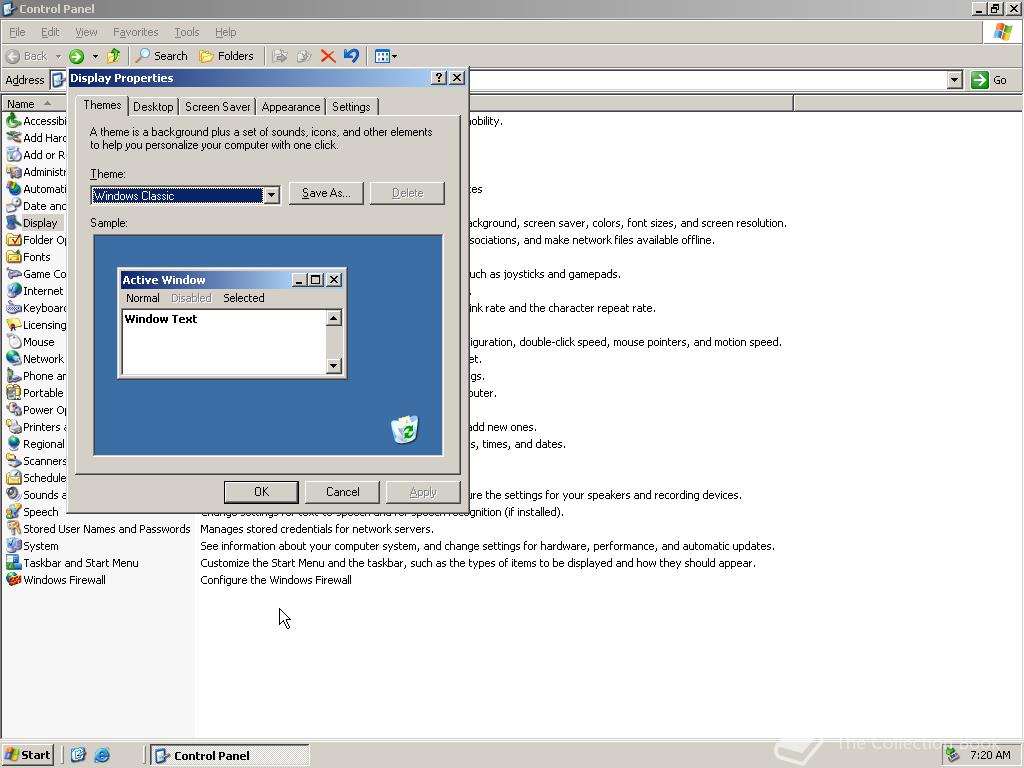
Task: Select the Keyboard icon
Action: point(13,308)
